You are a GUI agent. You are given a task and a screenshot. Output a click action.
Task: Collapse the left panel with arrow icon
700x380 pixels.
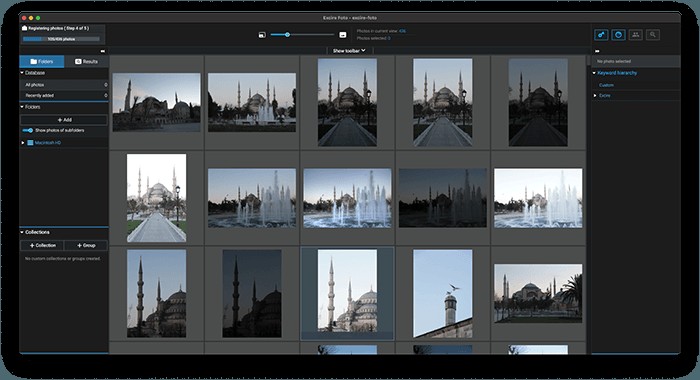[103, 51]
